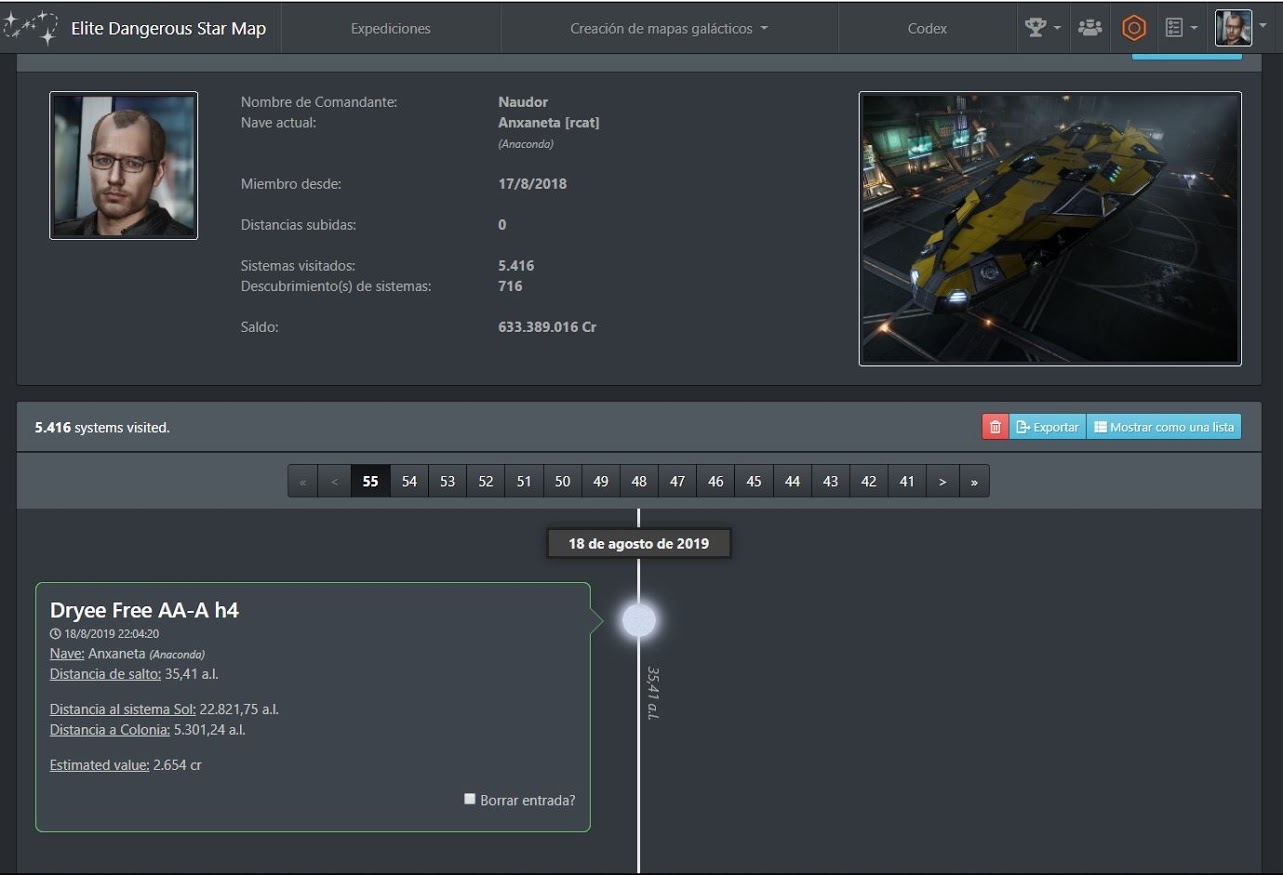Screen dimensions: 1283x875
Task: Click the first page double arrow
Action: (x=303, y=481)
